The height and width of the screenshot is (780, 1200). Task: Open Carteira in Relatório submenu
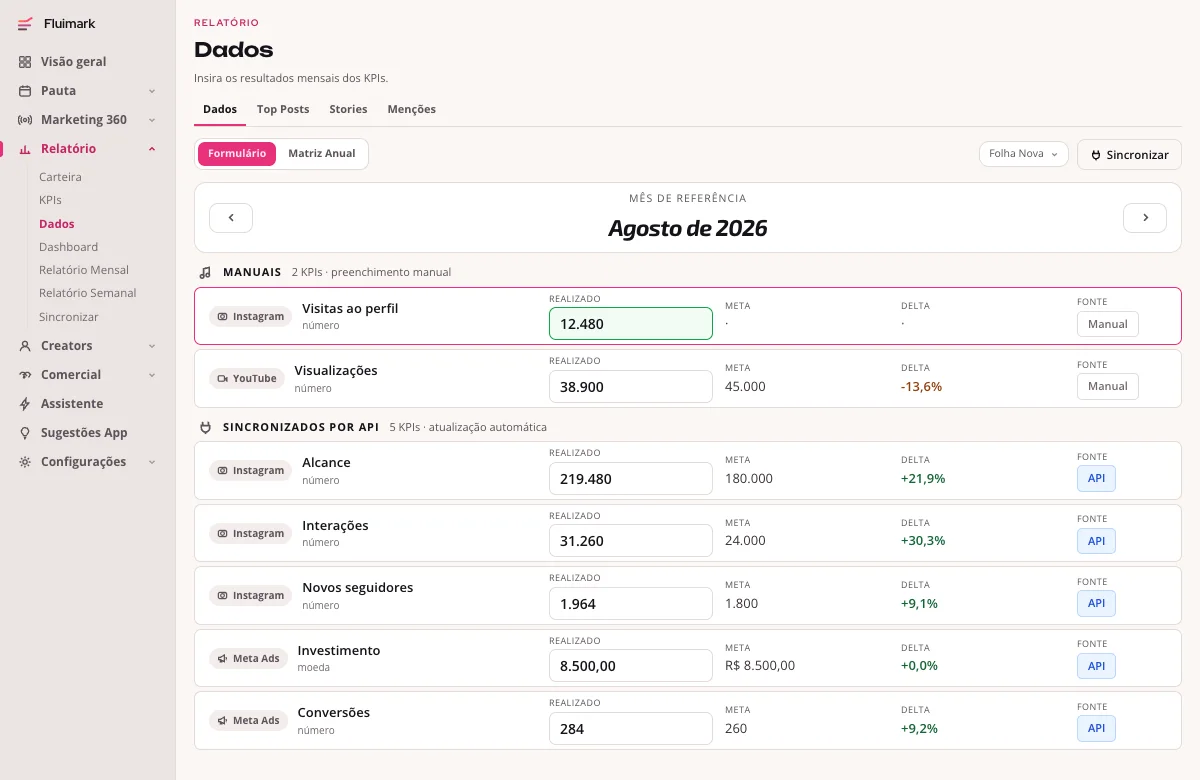[x=60, y=177]
